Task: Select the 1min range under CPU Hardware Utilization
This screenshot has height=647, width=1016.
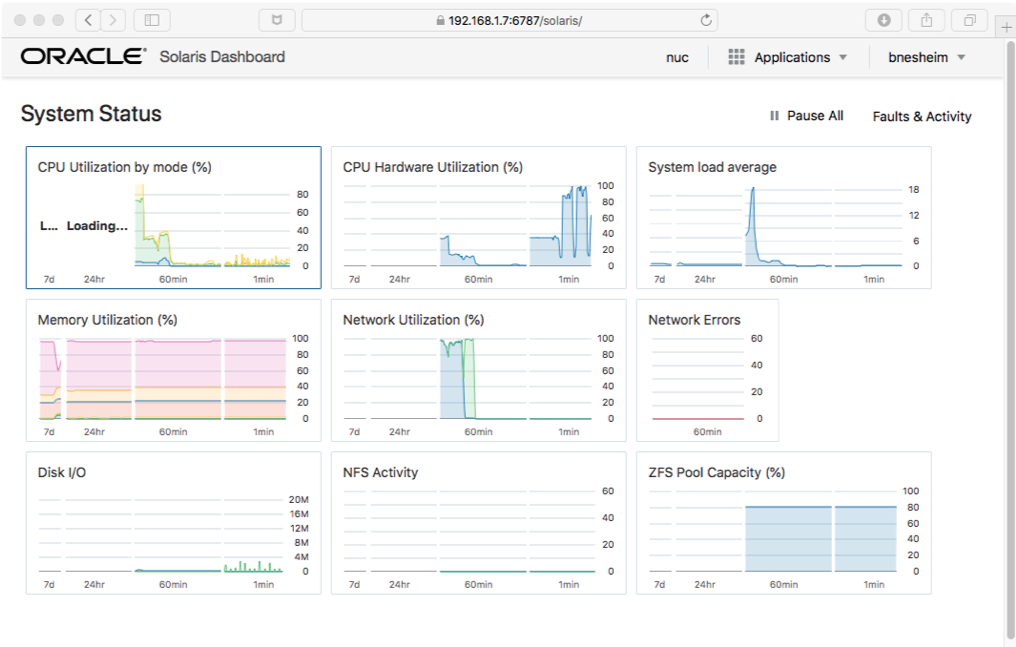Action: pos(568,279)
